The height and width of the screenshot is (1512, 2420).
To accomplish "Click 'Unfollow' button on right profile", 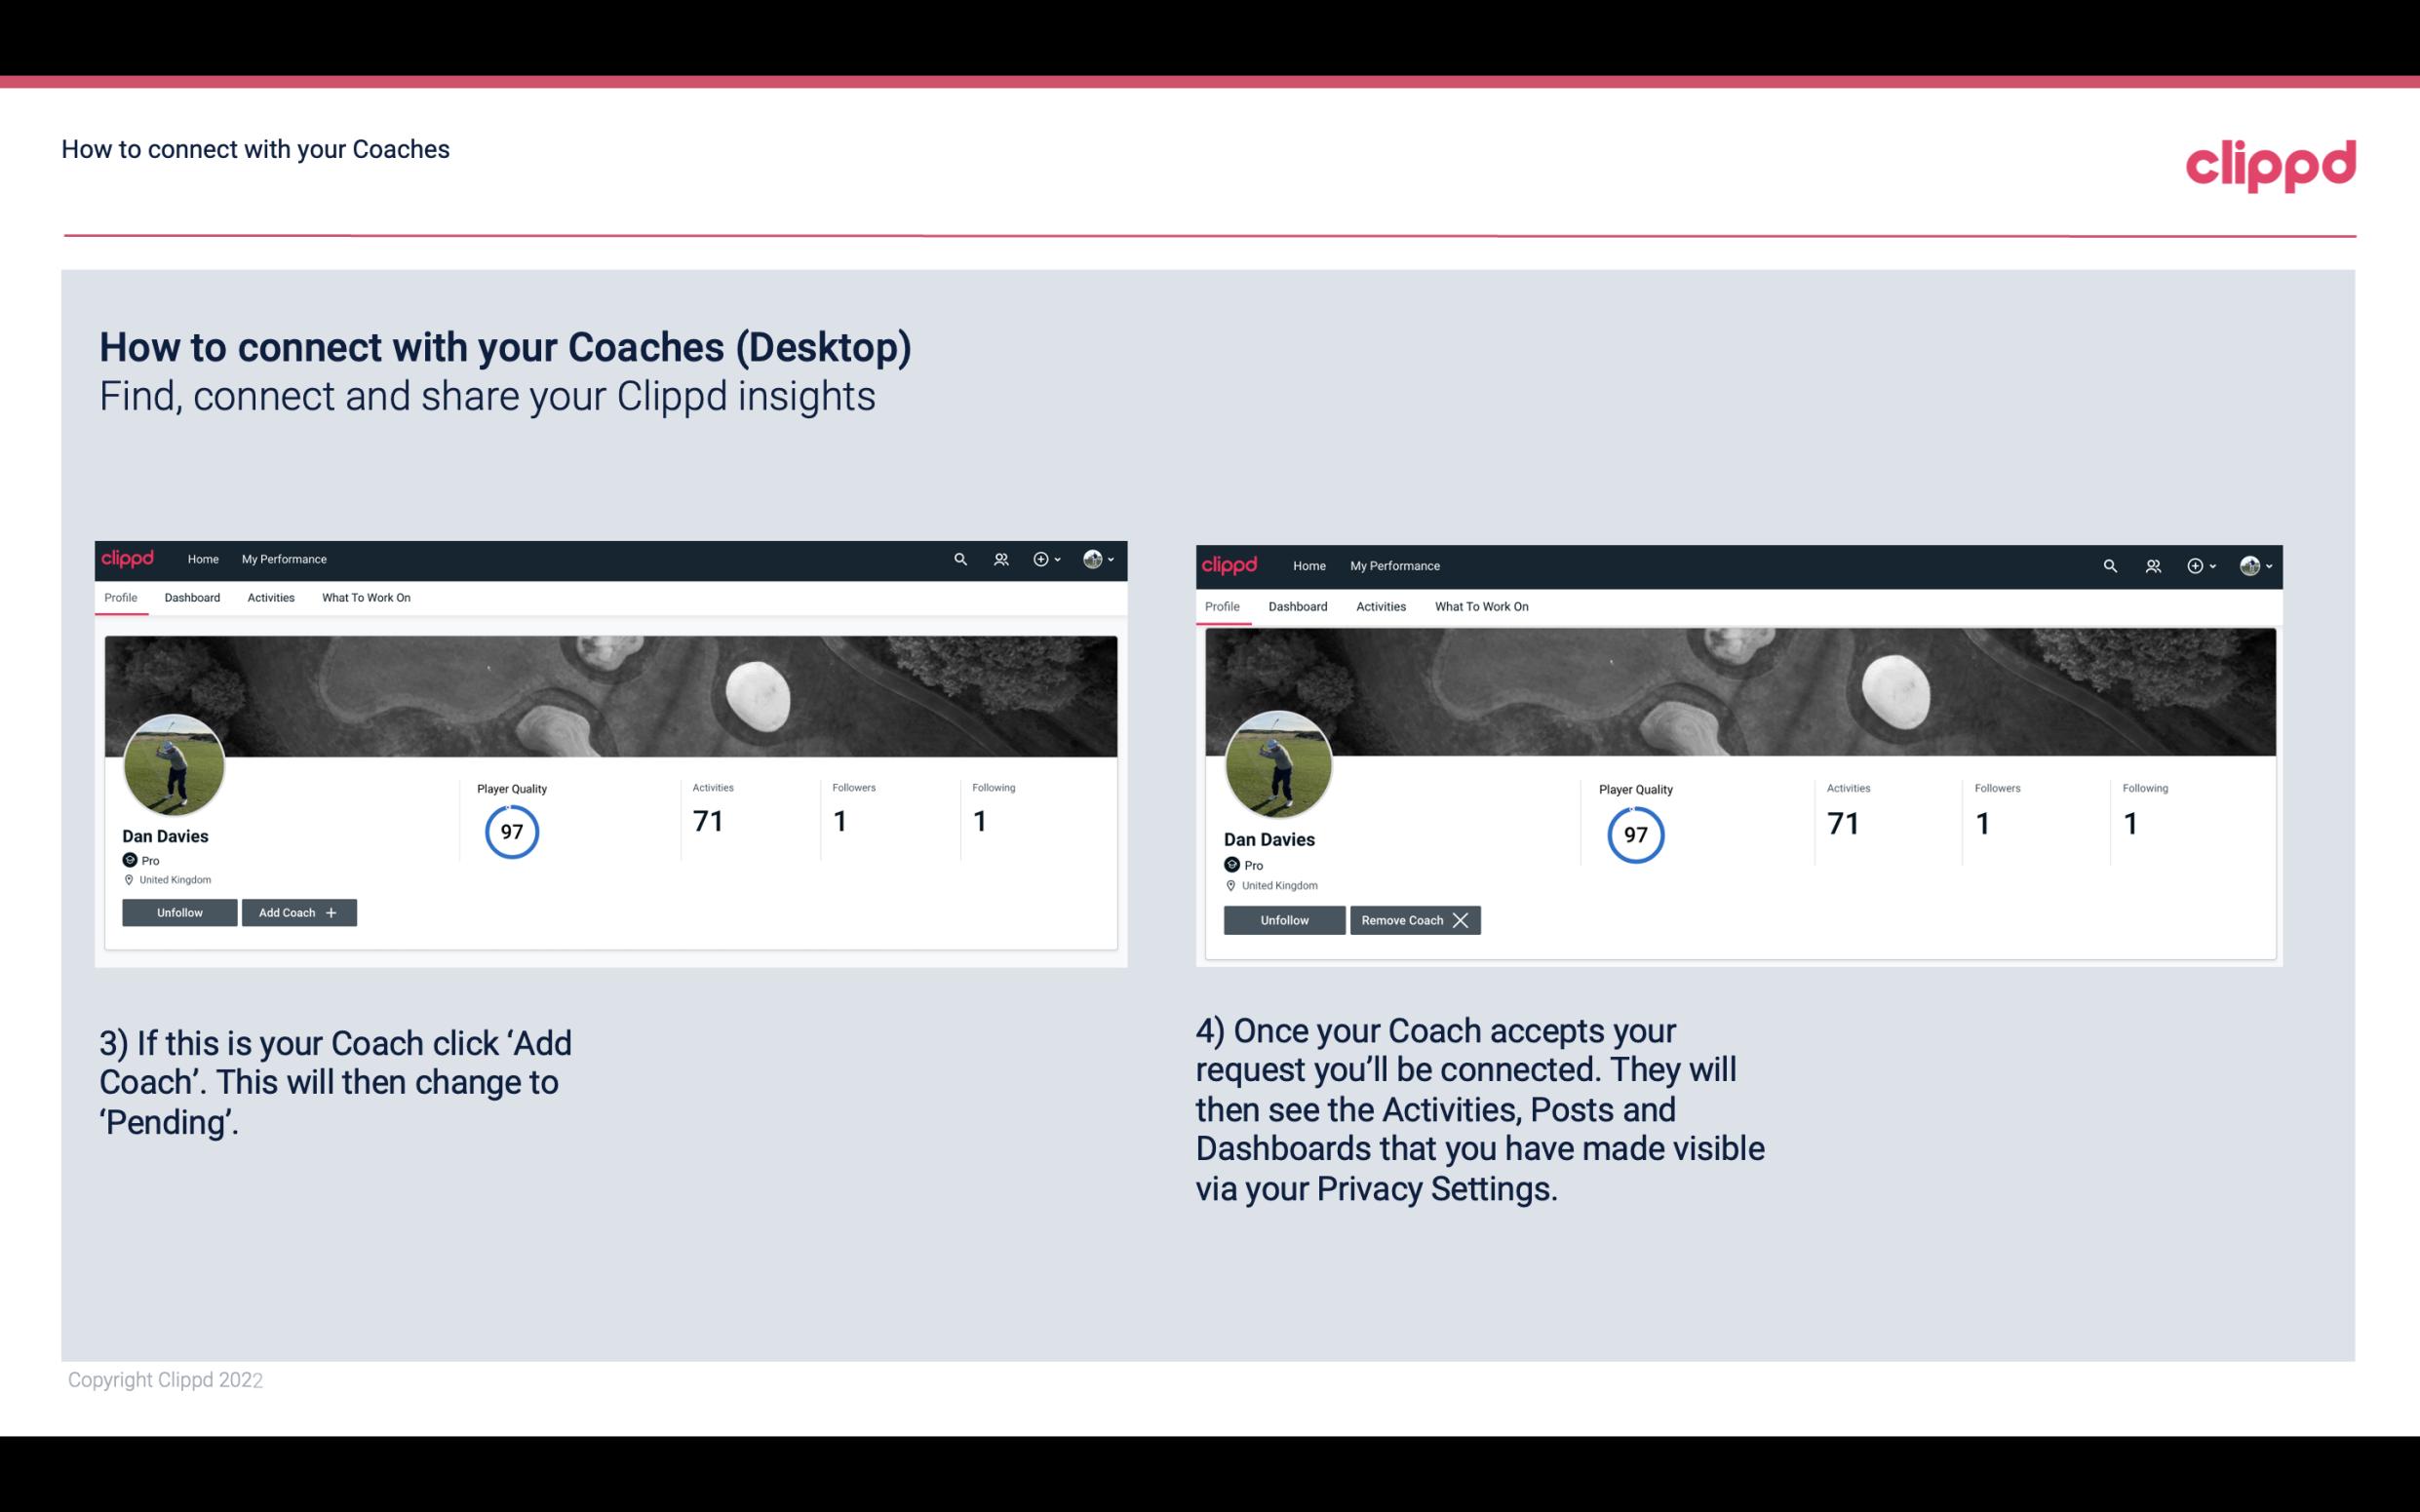I will [1282, 918].
